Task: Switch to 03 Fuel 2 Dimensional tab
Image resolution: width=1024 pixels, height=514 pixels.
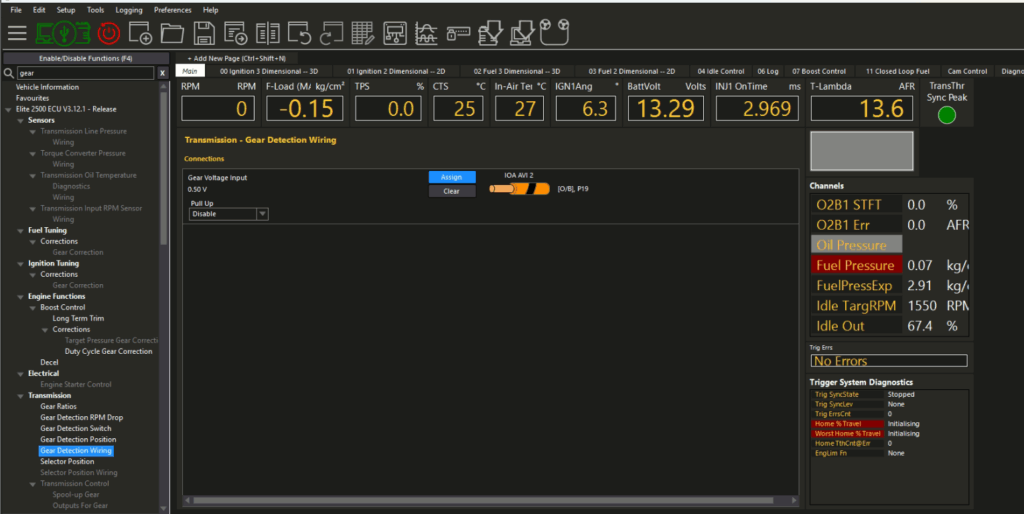Action: (632, 71)
